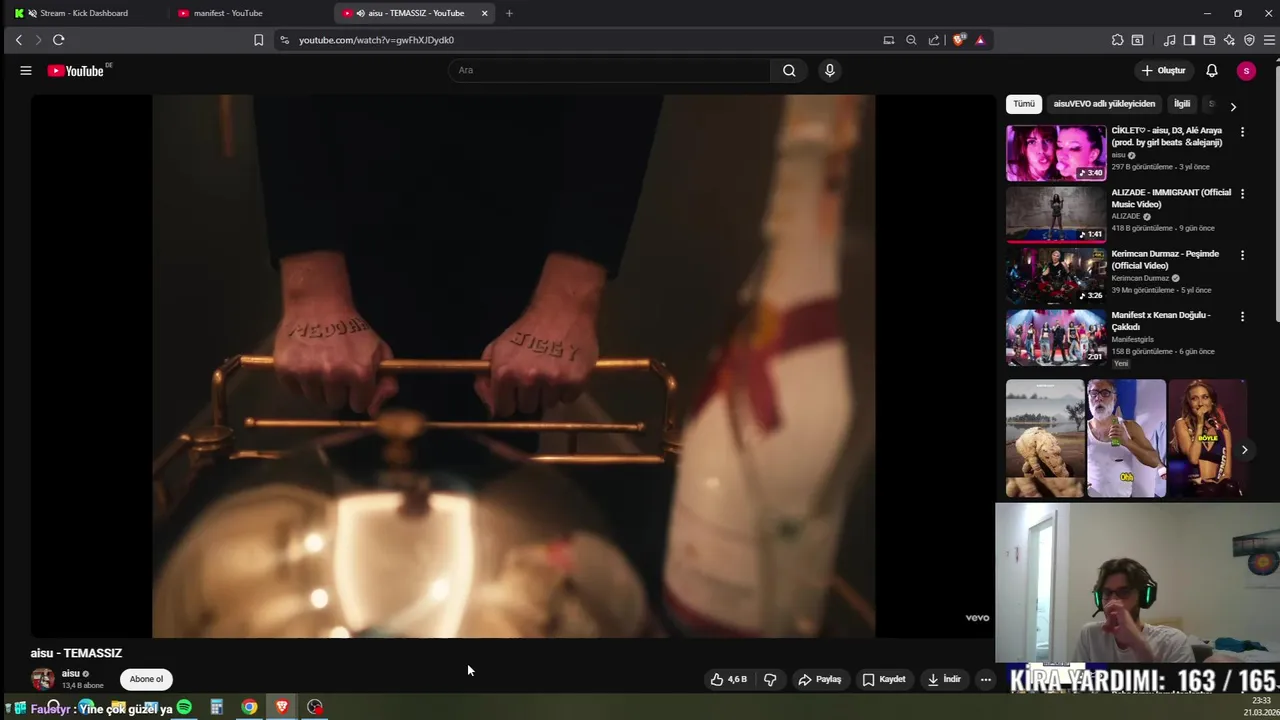Viewport: 1280px width, 720px height.
Task: Download the video with İndir
Action: [x=944, y=680]
